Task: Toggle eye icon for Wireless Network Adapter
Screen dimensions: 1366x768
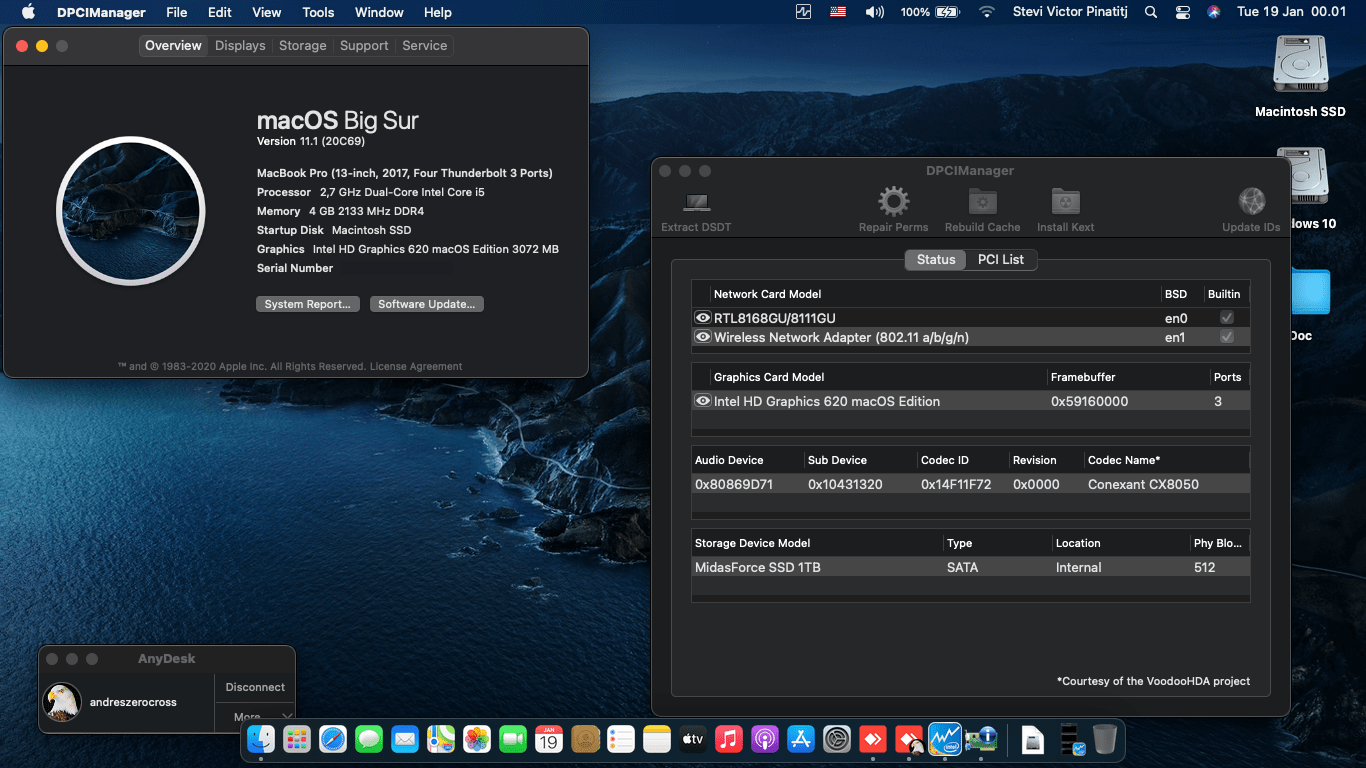Action: click(x=703, y=337)
